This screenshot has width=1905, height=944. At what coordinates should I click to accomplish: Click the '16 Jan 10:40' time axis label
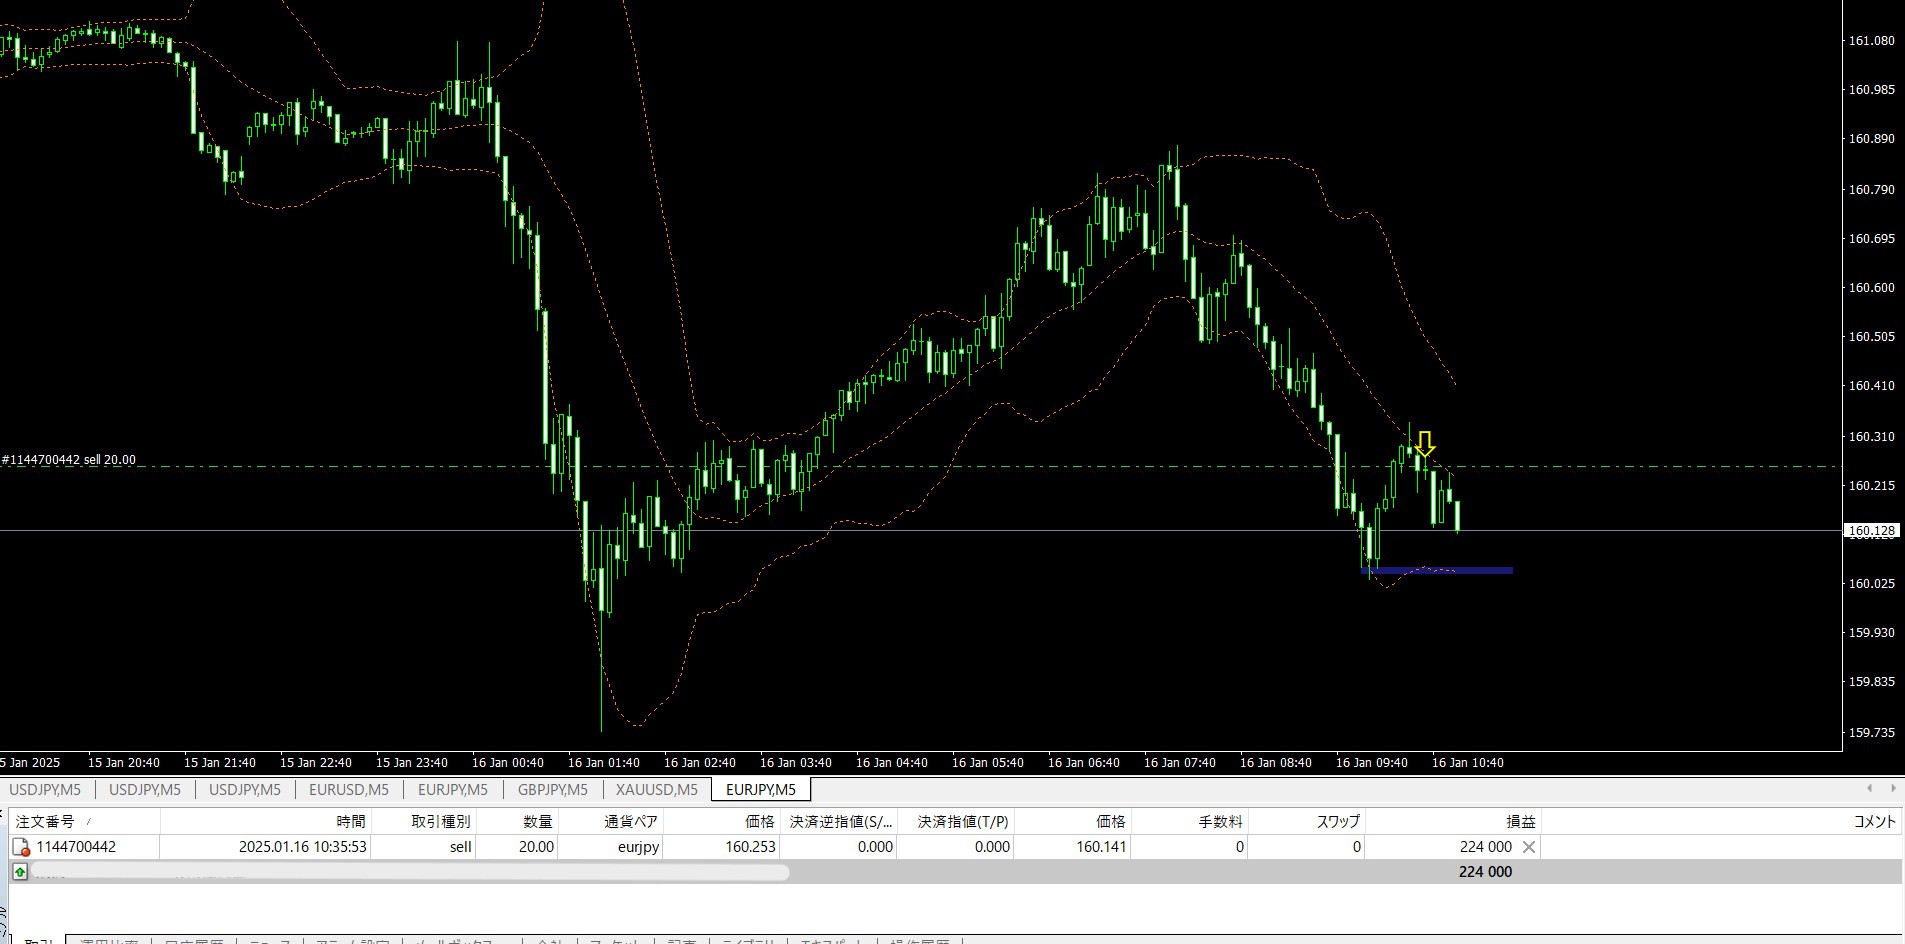click(1468, 763)
